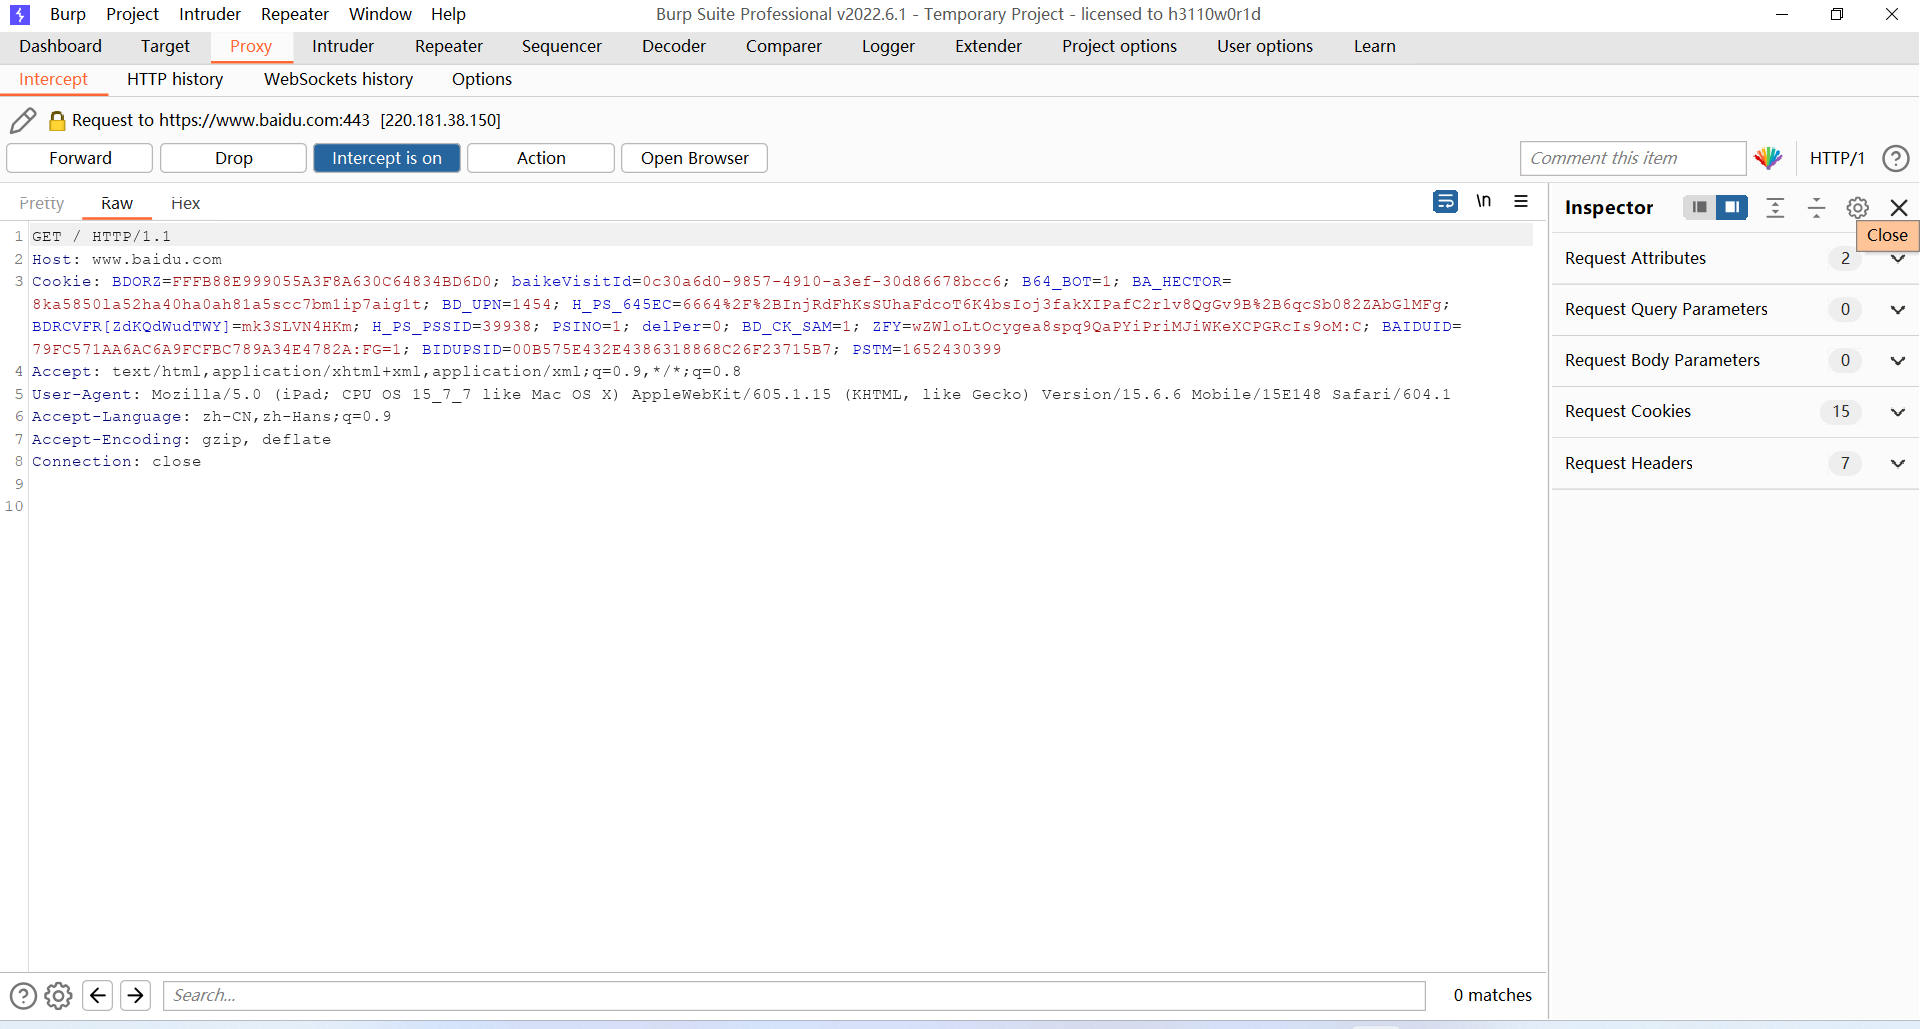
Task: Go to previous search match
Action: (97, 995)
